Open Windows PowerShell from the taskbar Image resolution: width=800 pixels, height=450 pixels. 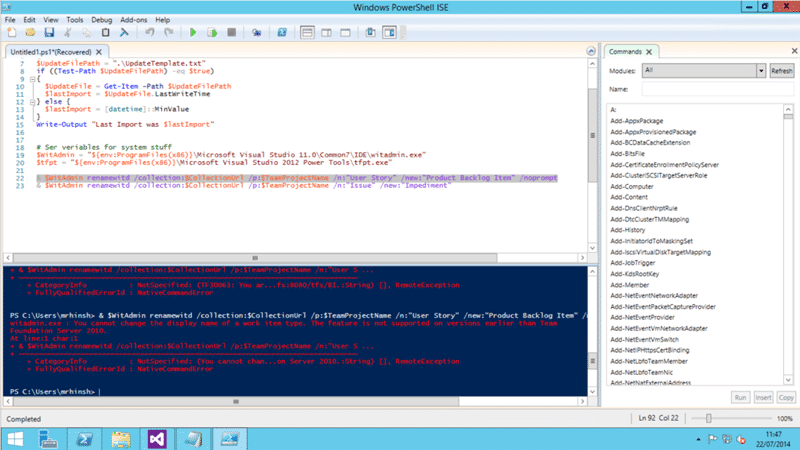point(85,439)
